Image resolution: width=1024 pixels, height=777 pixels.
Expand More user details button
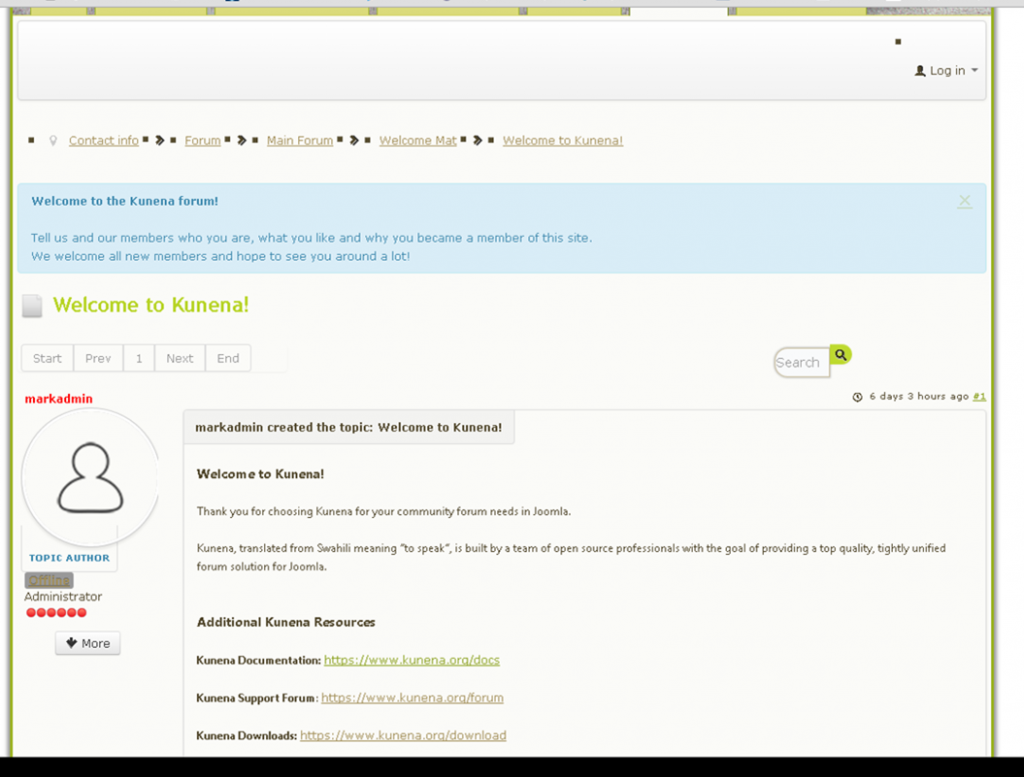[88, 643]
